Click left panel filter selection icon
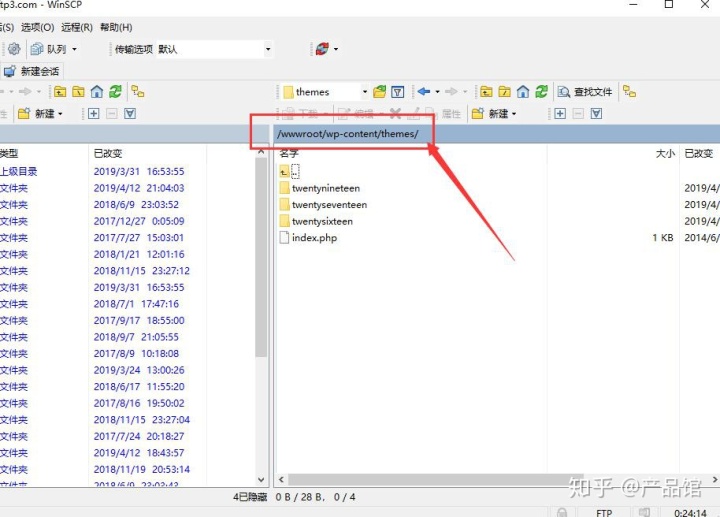The height and width of the screenshot is (517, 720). point(130,113)
